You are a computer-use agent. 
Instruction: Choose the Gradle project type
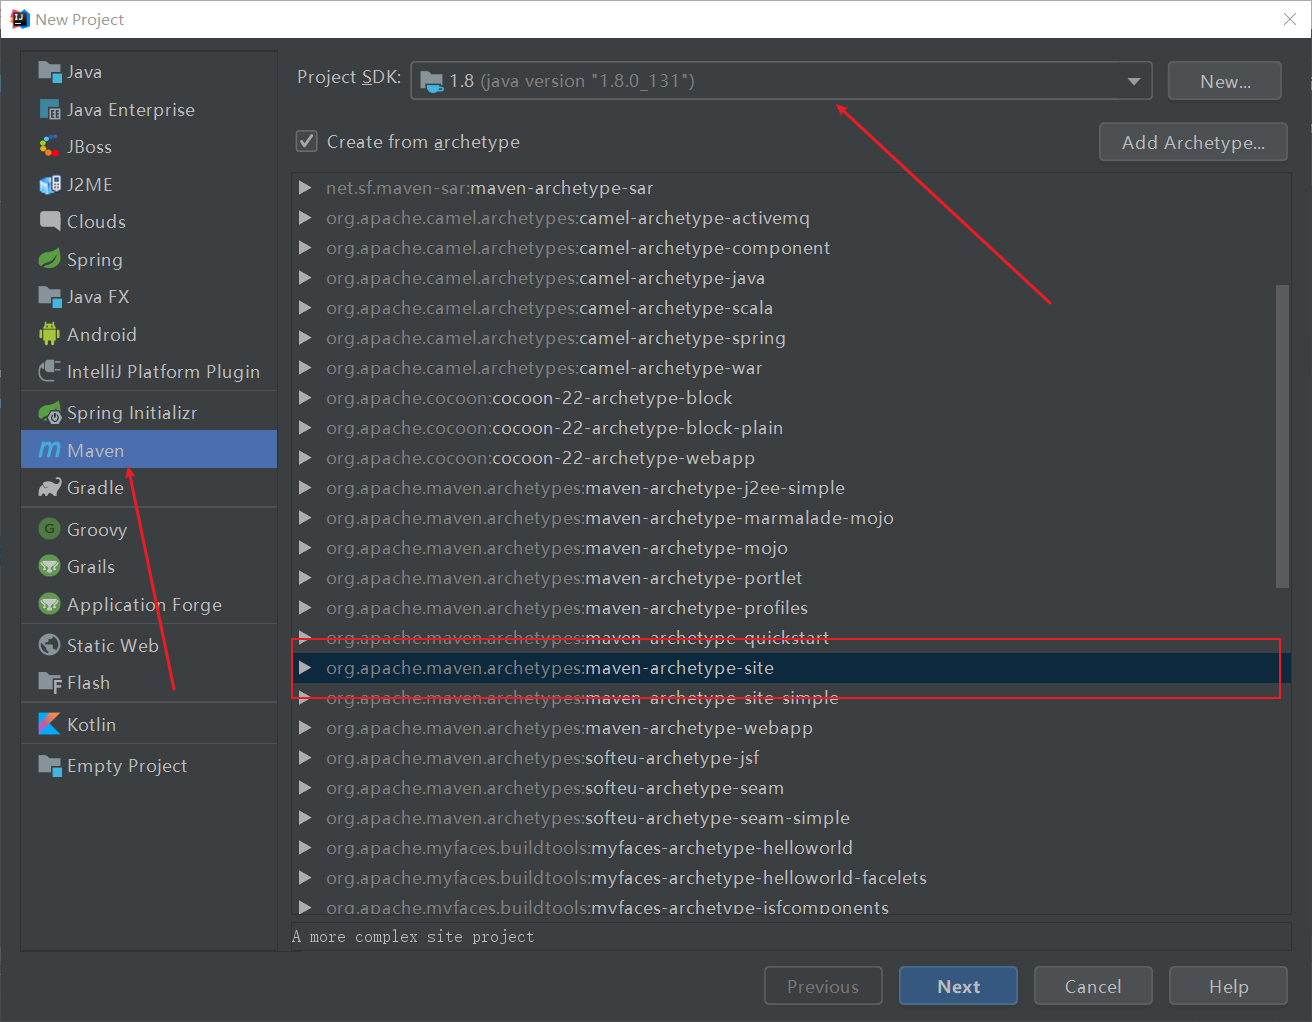[x=149, y=487]
